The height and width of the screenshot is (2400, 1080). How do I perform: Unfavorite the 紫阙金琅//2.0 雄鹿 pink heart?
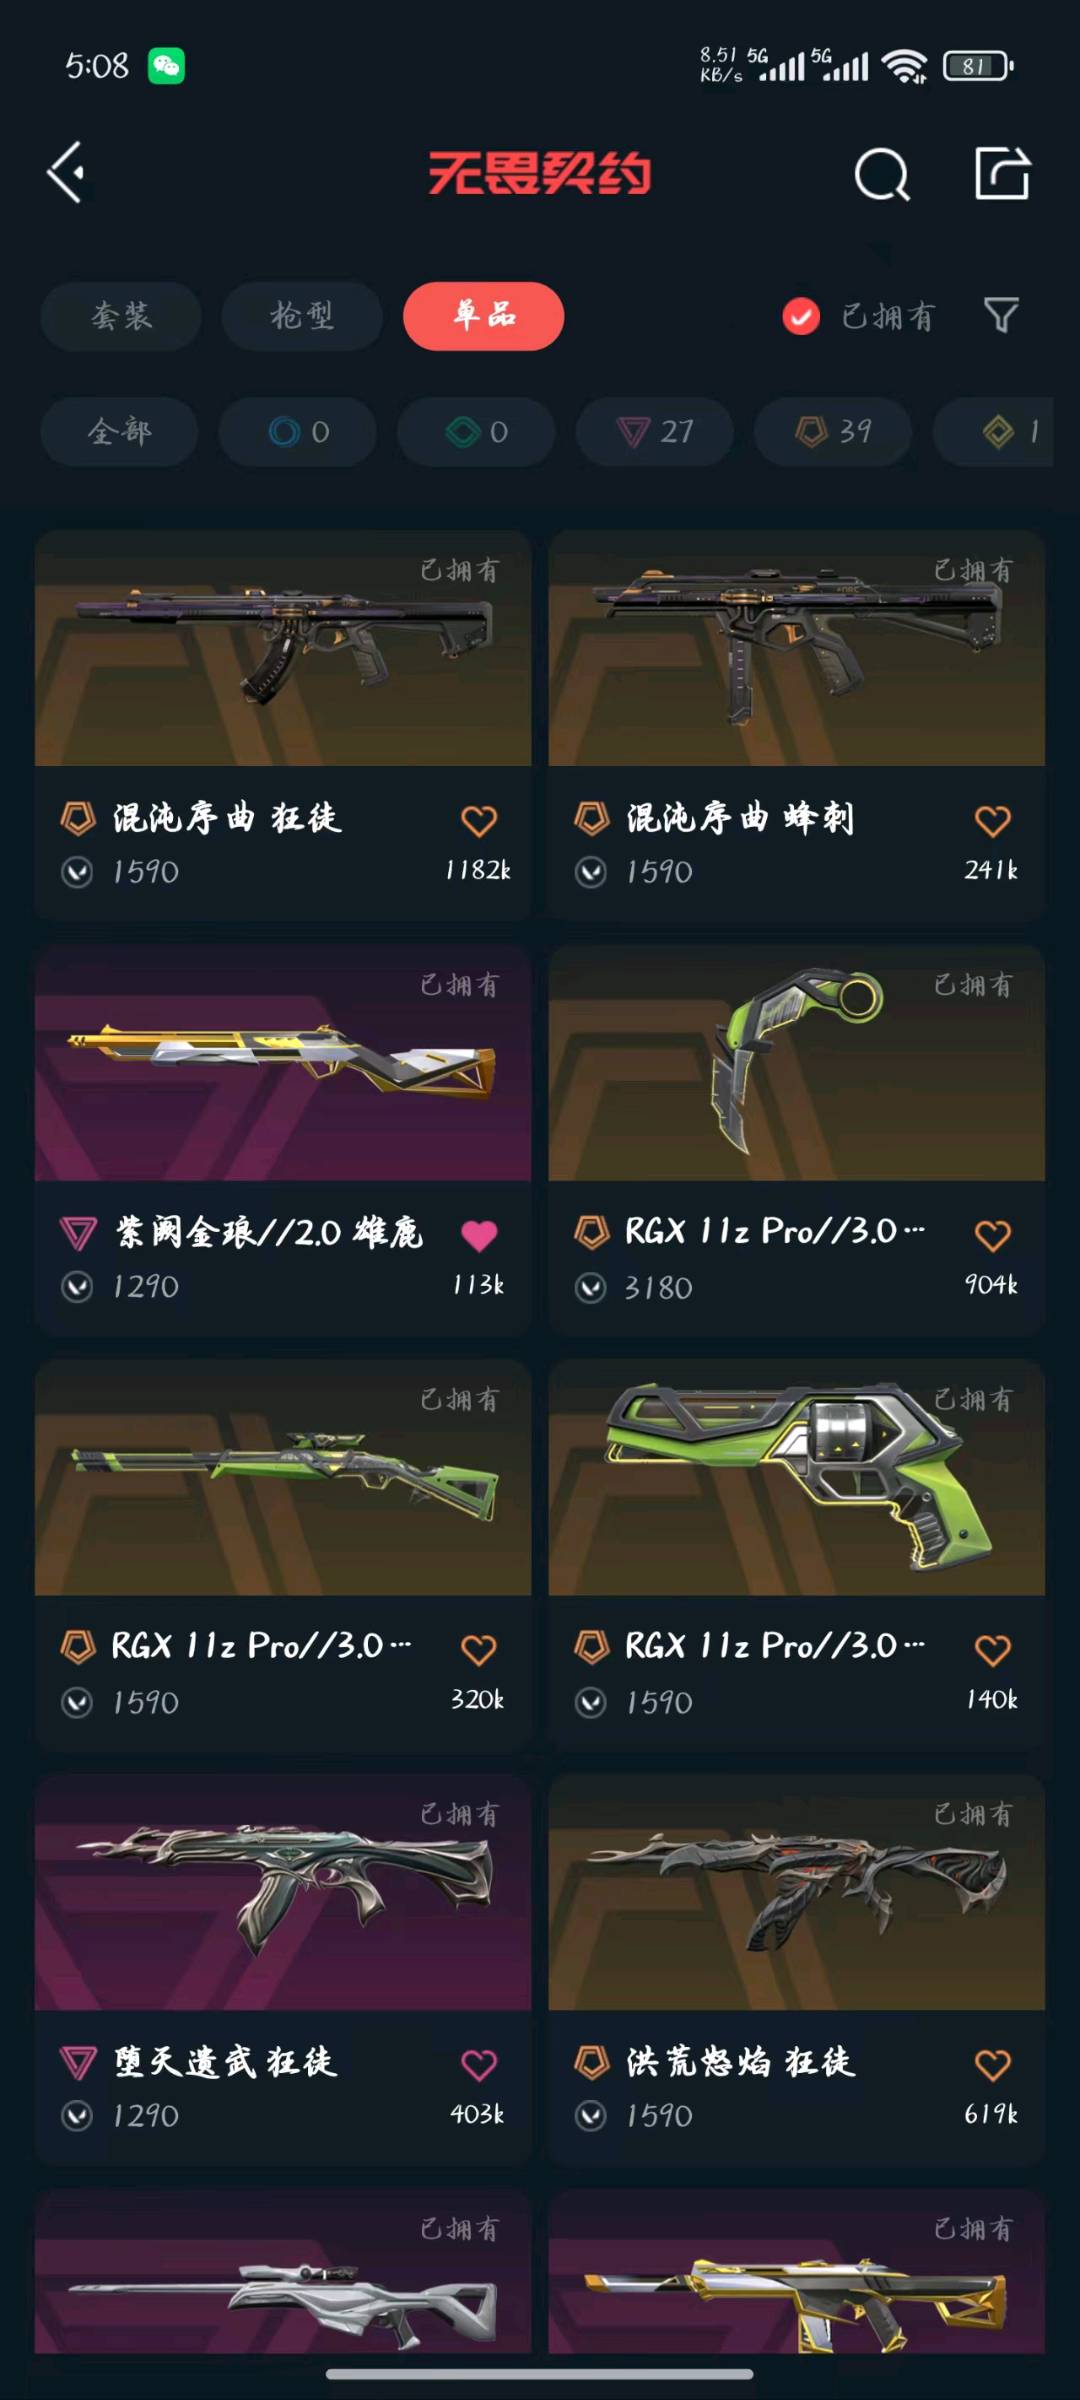pos(479,1236)
